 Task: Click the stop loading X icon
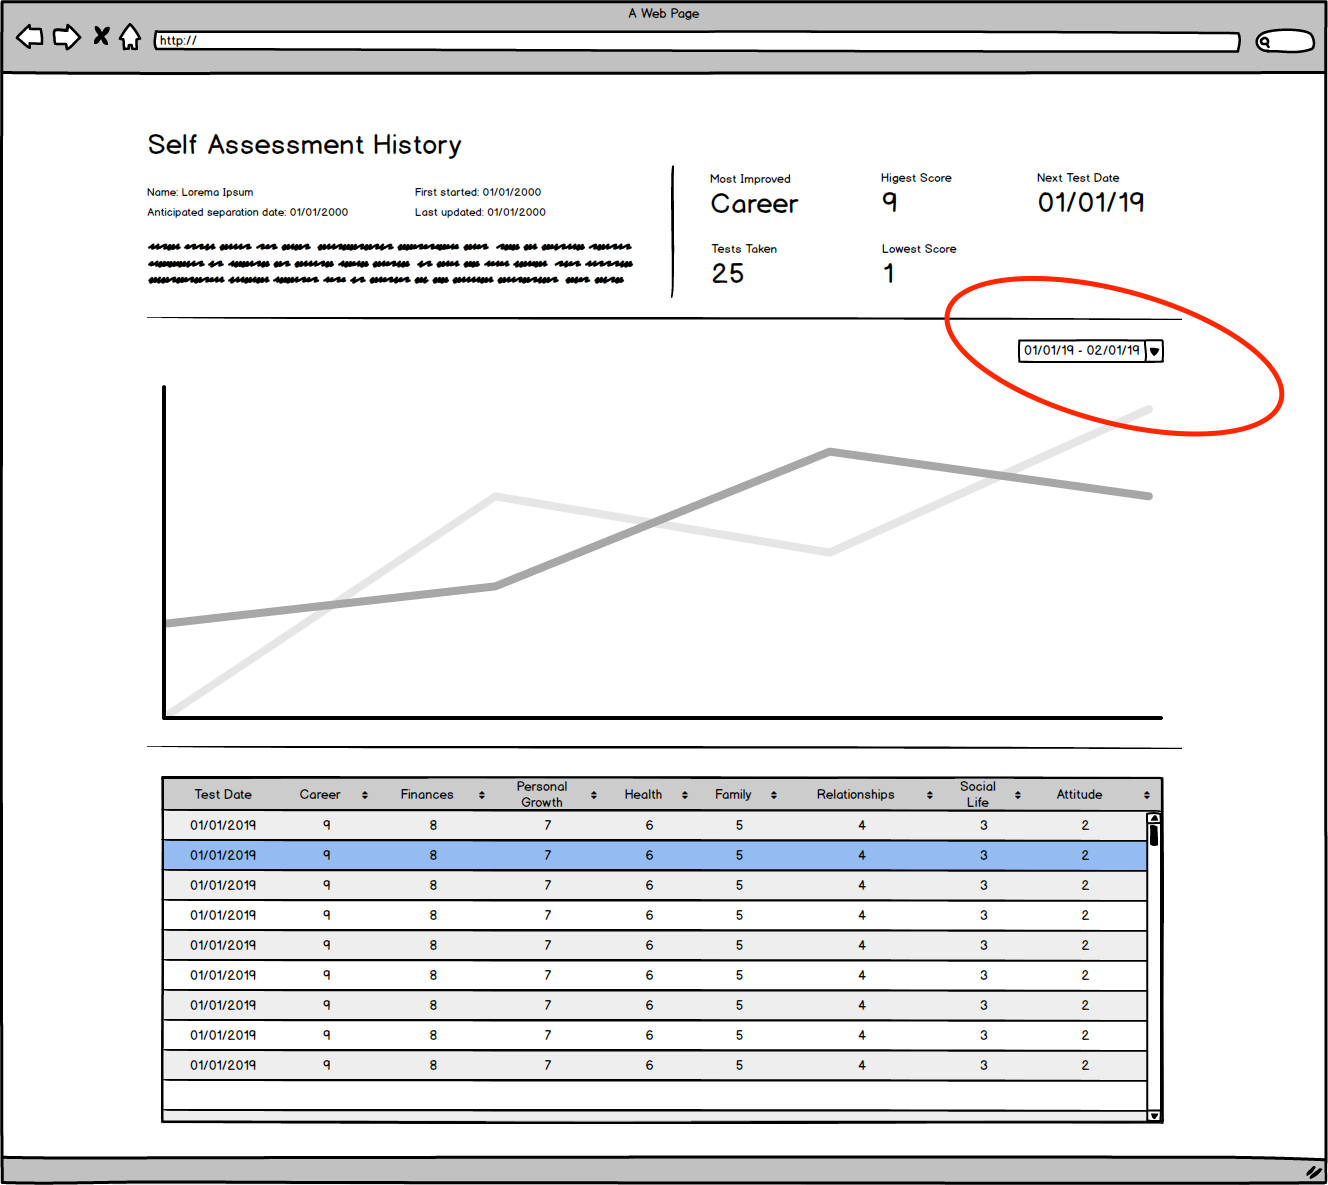pyautogui.click(x=101, y=37)
